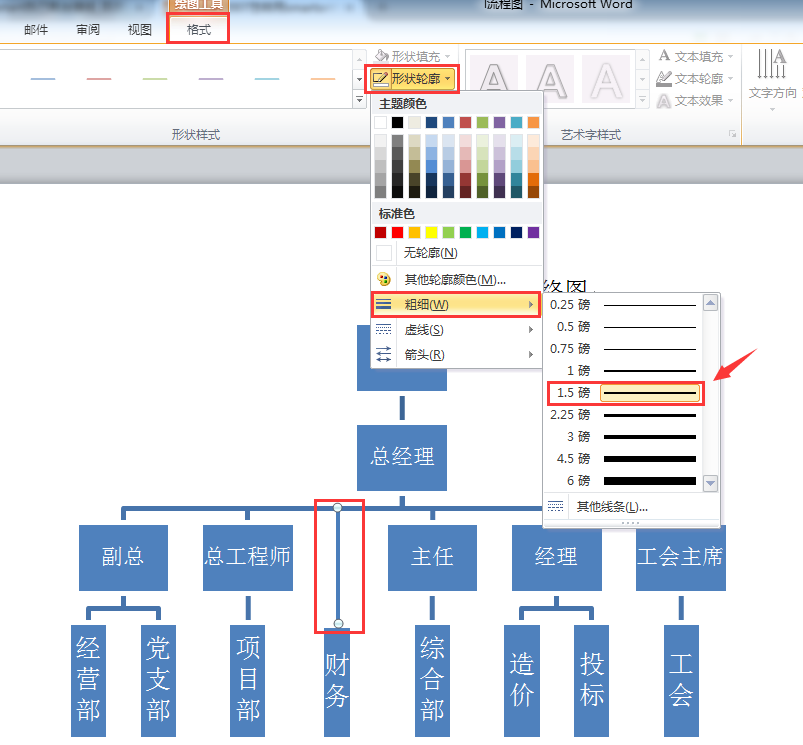Image resolution: width=803 pixels, height=745 pixels.
Task: Open the 箭头(R) submenu
Action: coord(456,354)
